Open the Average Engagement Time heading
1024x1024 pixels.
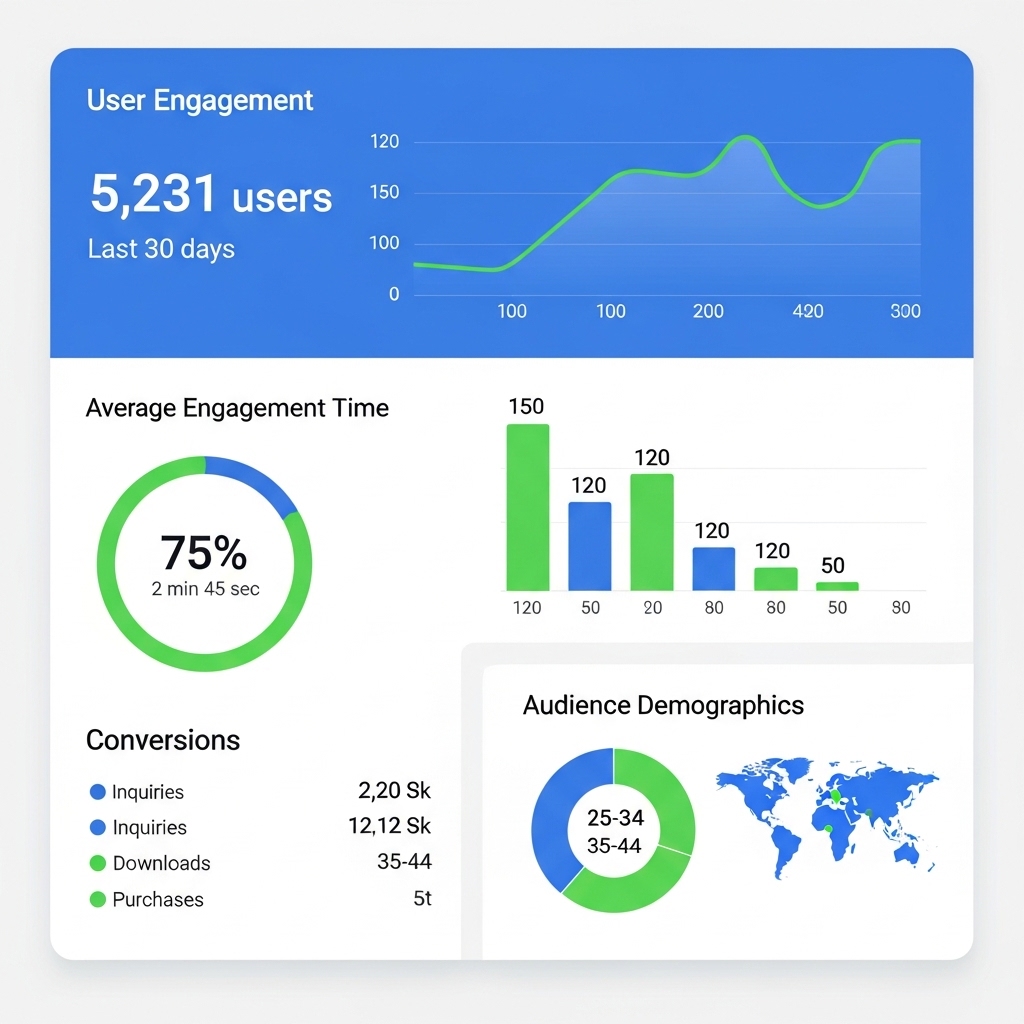pyautogui.click(x=237, y=408)
